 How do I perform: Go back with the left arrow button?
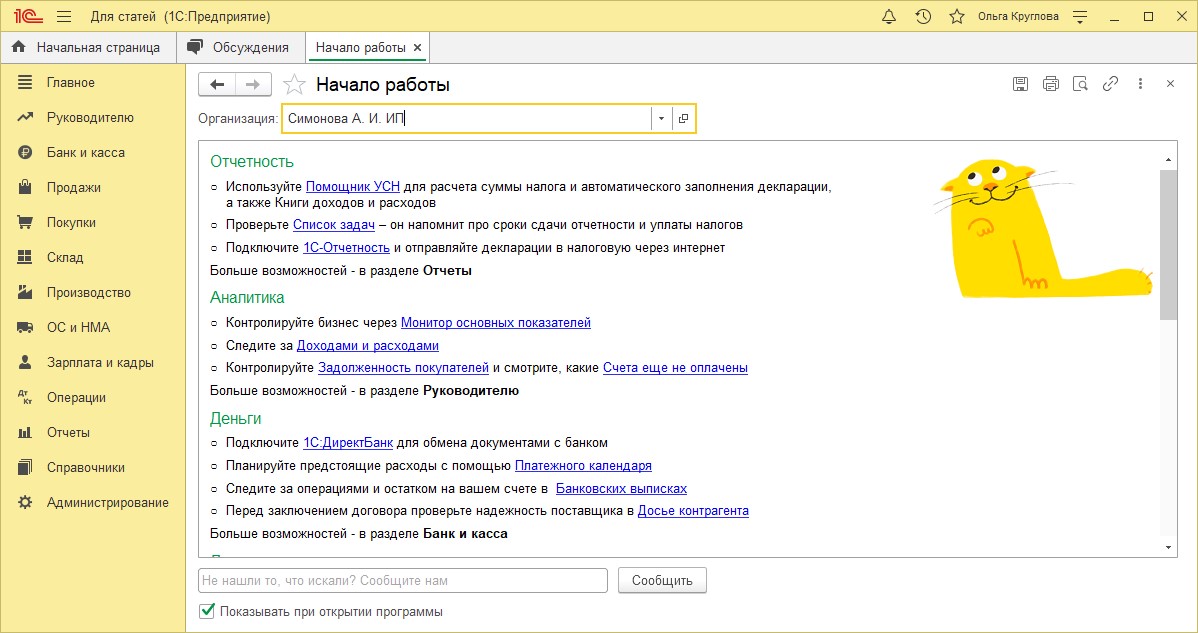point(217,84)
